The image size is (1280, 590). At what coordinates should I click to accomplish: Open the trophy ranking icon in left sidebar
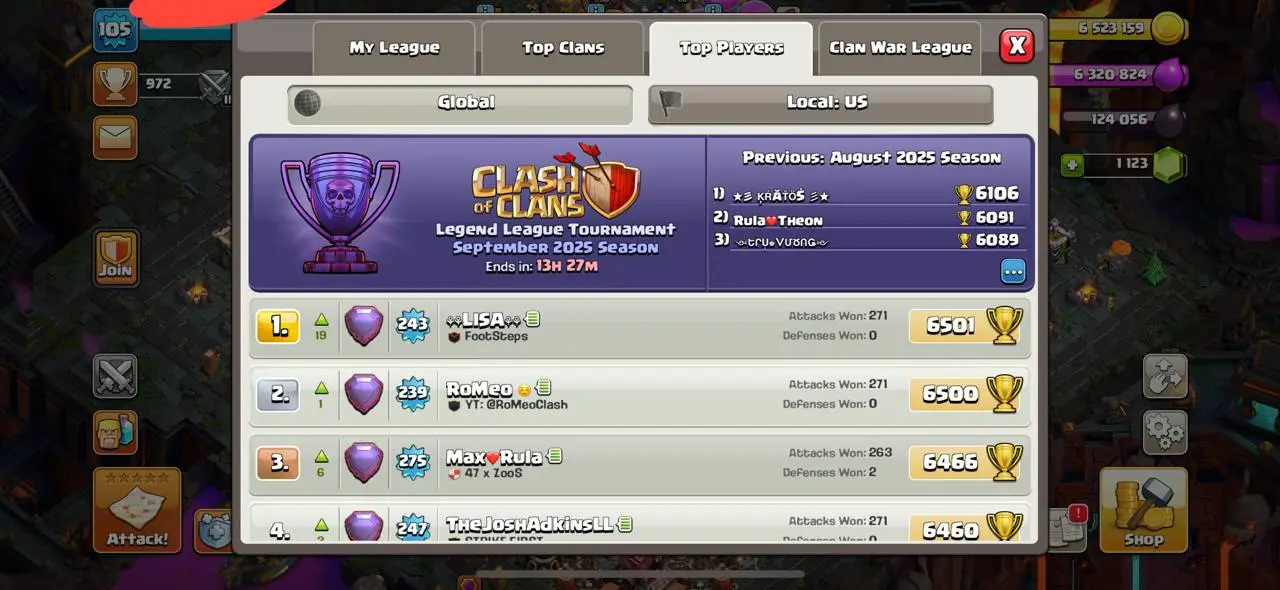pos(115,84)
